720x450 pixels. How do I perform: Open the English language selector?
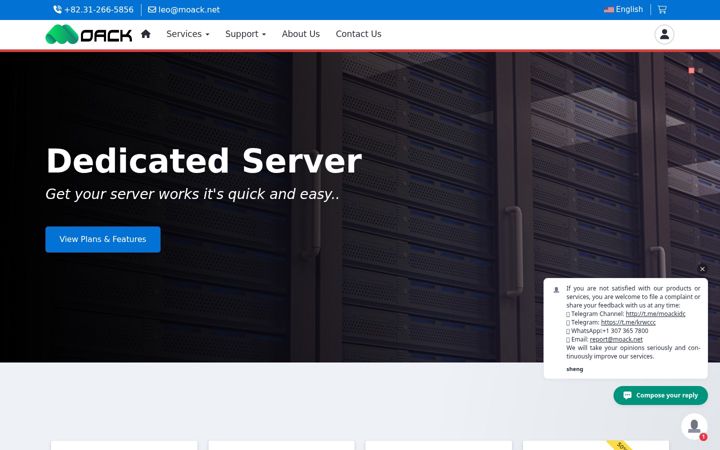coord(623,9)
